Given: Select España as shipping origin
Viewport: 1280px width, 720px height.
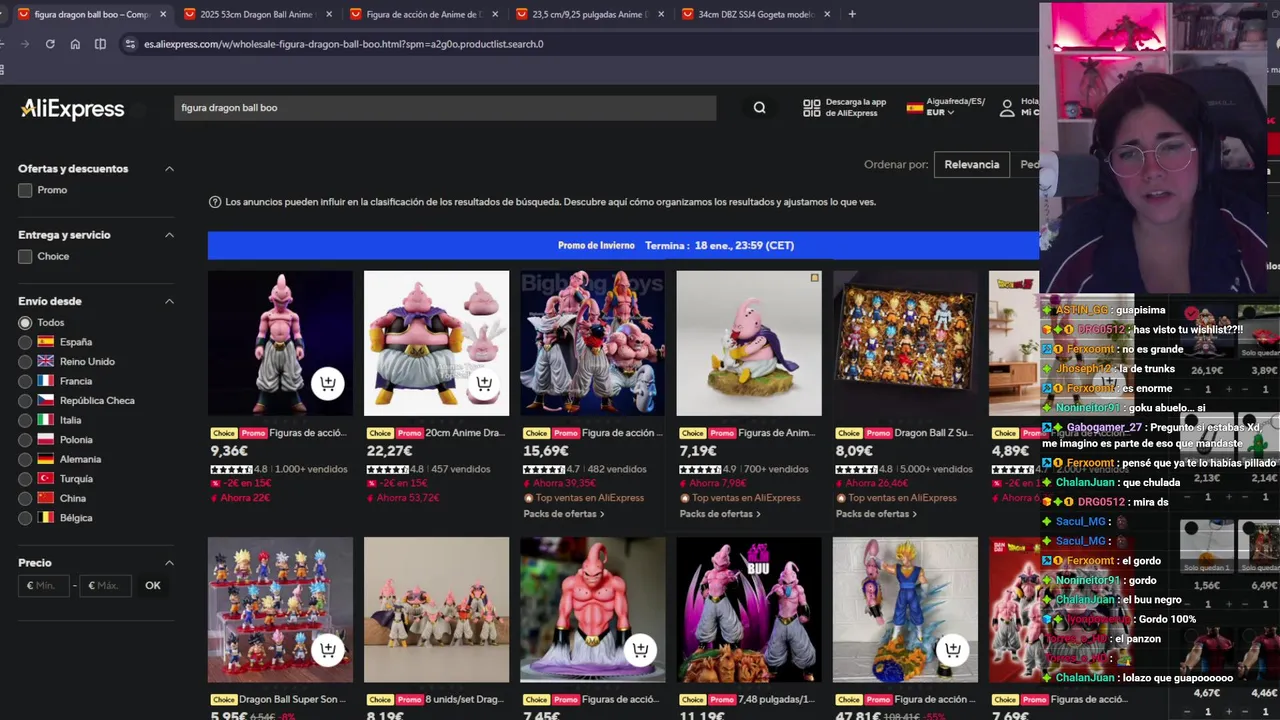Looking at the screenshot, I should click(x=25, y=342).
